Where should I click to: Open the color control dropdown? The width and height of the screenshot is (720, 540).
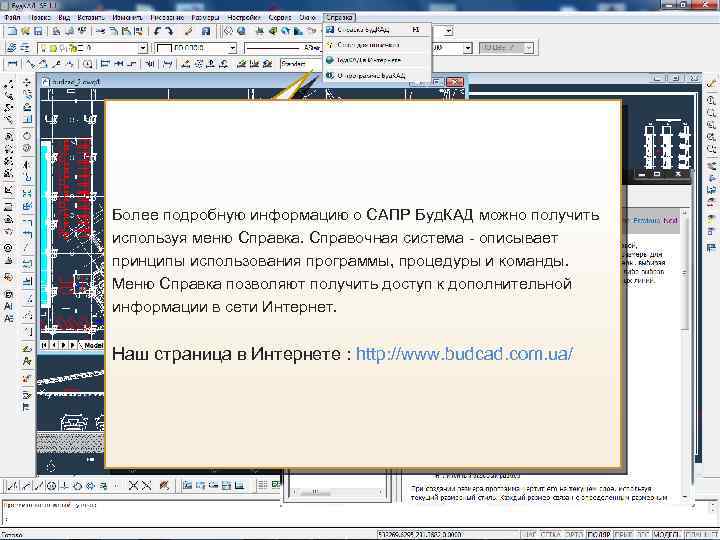pyautogui.click(x=233, y=48)
